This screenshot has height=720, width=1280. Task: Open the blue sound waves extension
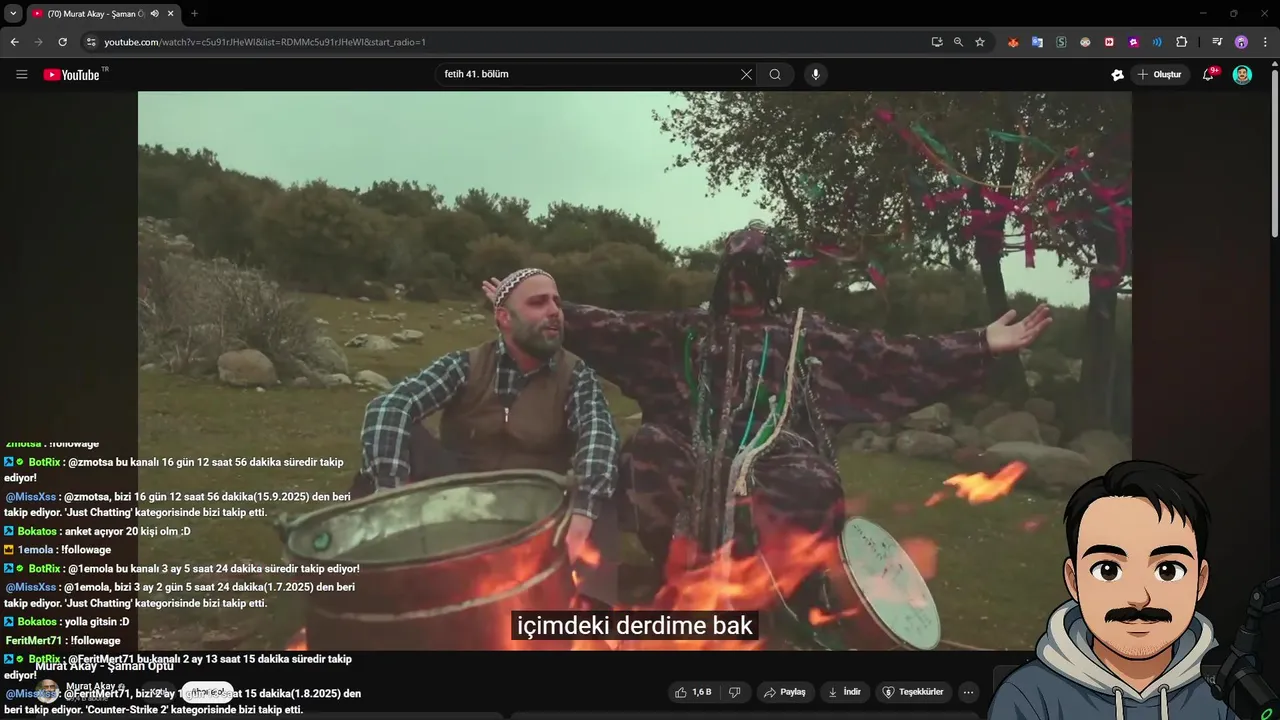coord(1157,42)
